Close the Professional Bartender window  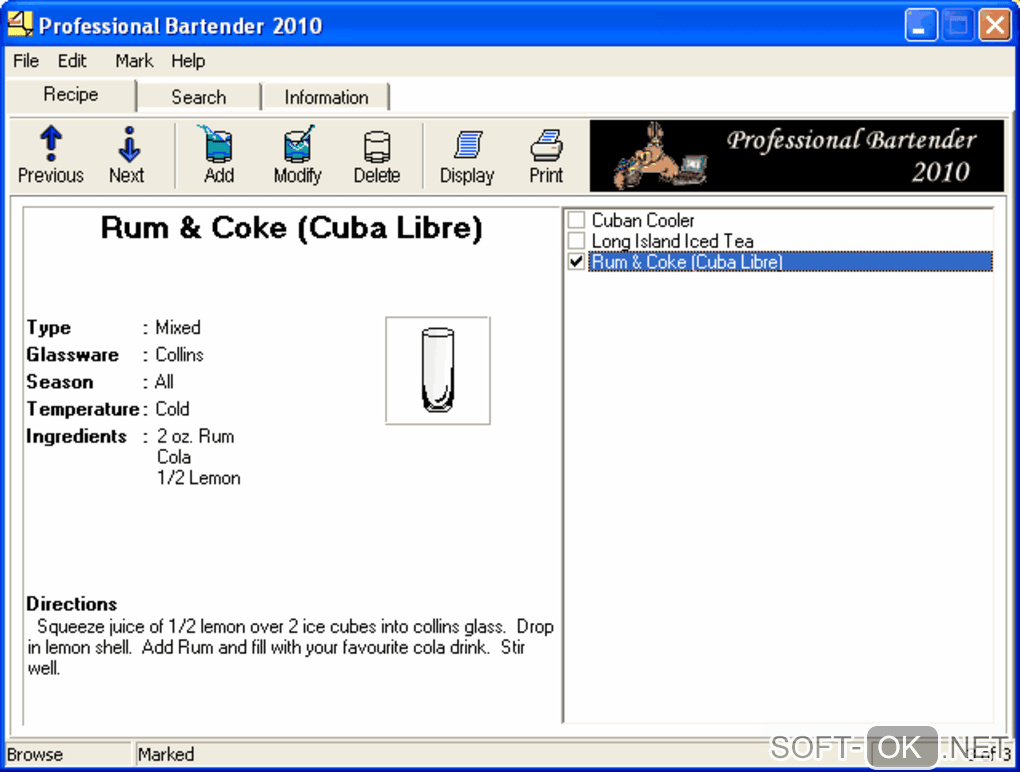(x=995, y=25)
